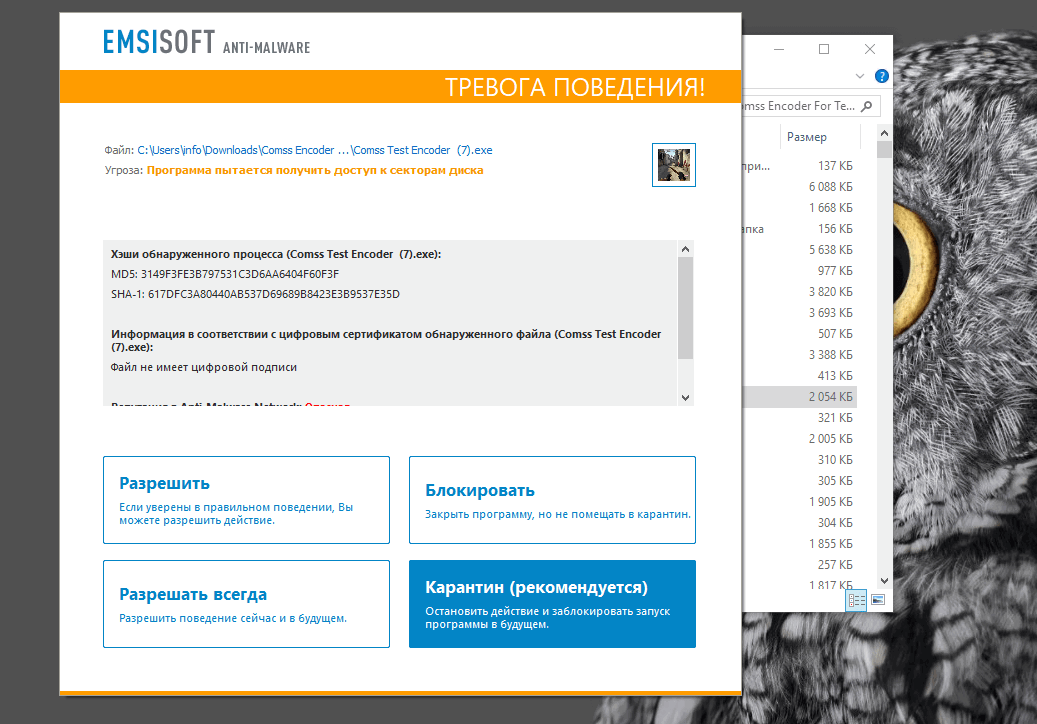This screenshot has height=724, width=1037.
Task: Switch to large thumbnails view in status bar
Action: click(878, 600)
